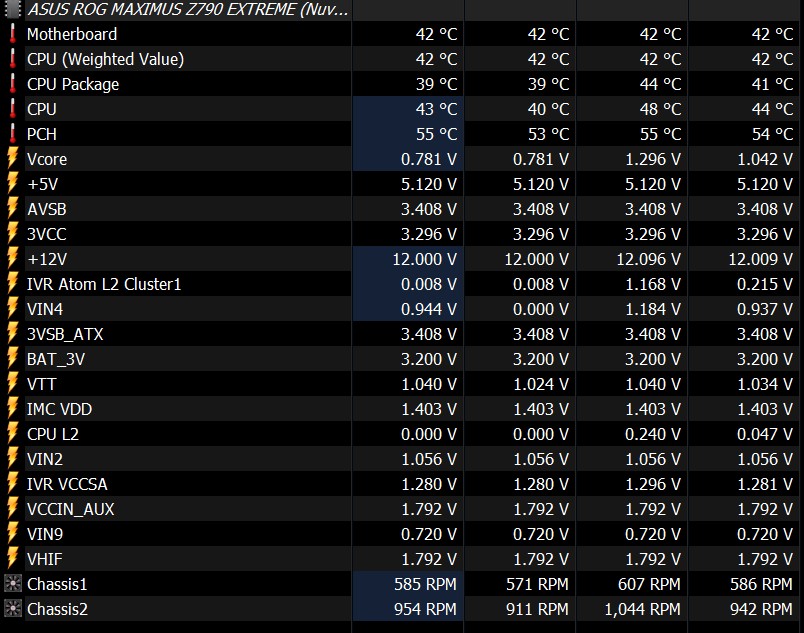The height and width of the screenshot is (633, 804).
Task: Click the fan icon beside Chassis1
Action: (13, 584)
